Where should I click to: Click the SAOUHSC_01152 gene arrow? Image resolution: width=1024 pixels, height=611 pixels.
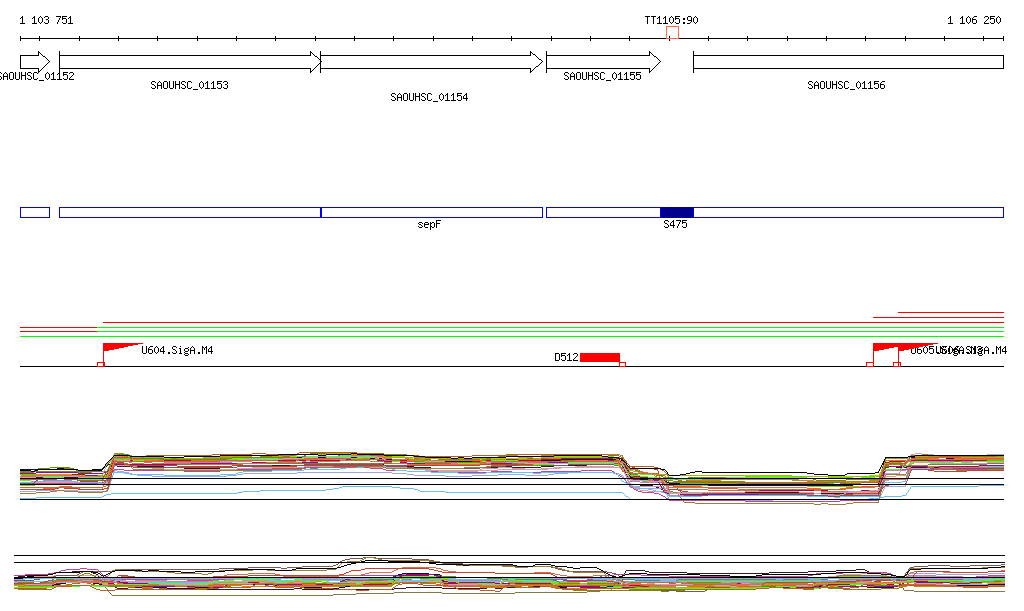[34, 62]
